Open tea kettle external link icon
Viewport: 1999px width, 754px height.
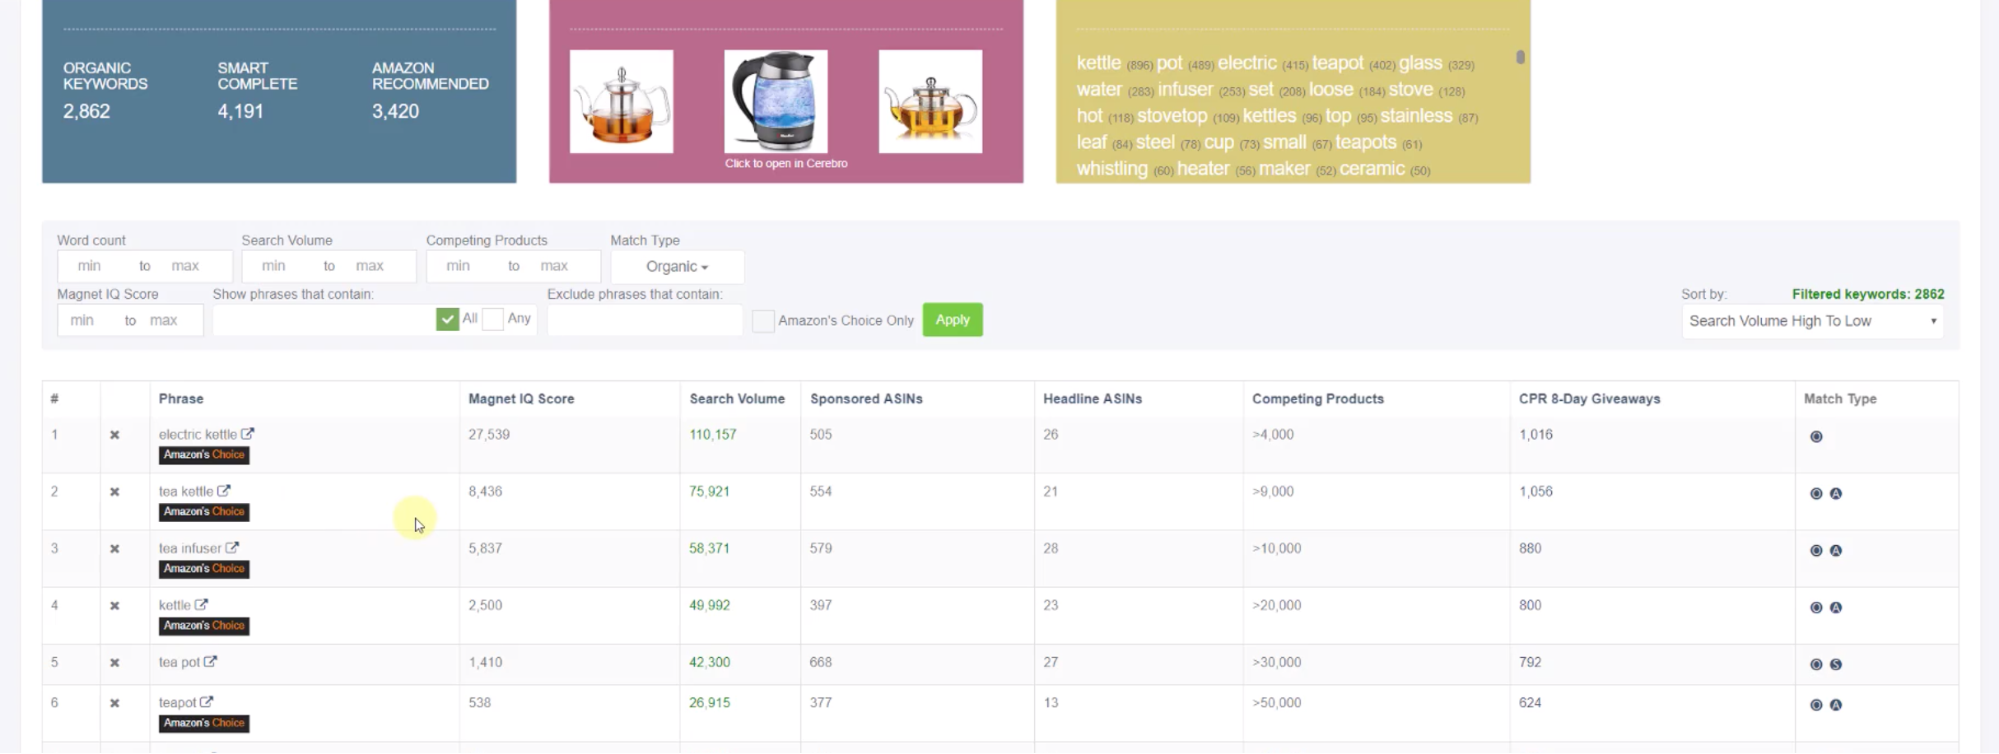click(x=224, y=491)
